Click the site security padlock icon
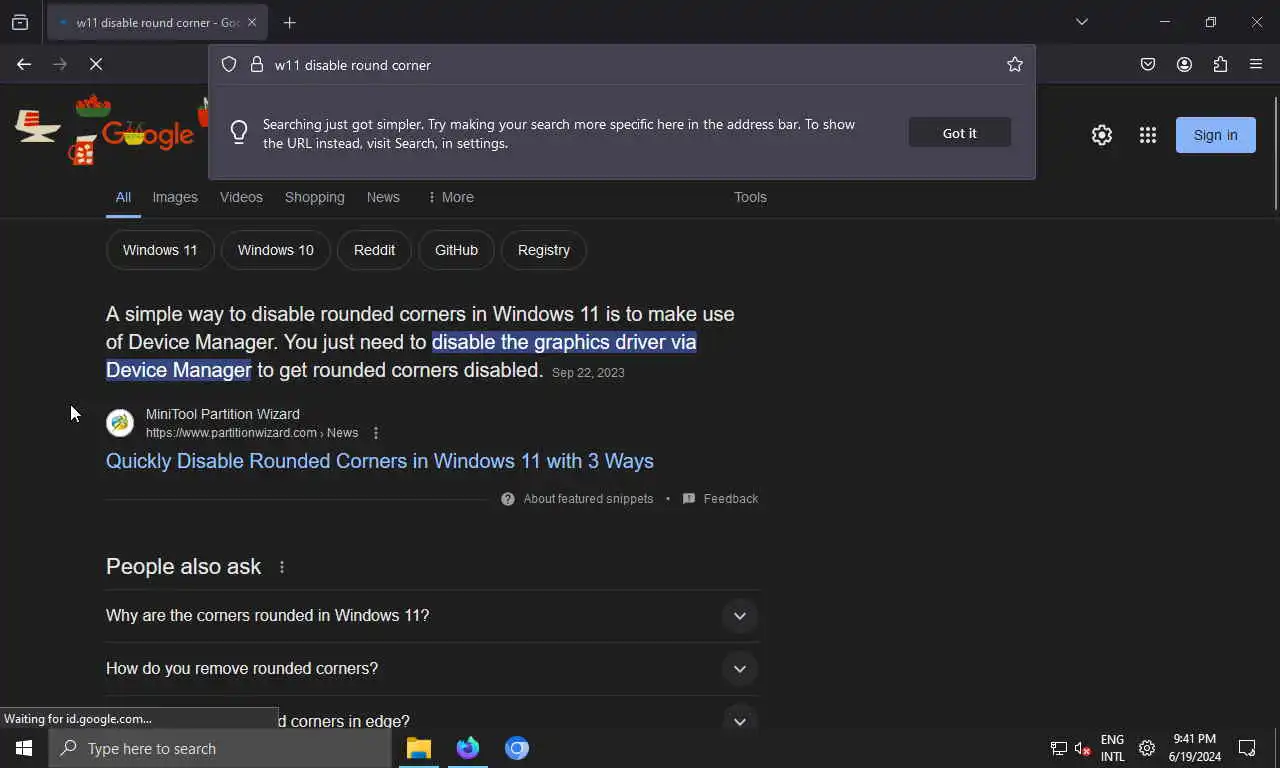This screenshot has height=768, width=1280. [256, 64]
